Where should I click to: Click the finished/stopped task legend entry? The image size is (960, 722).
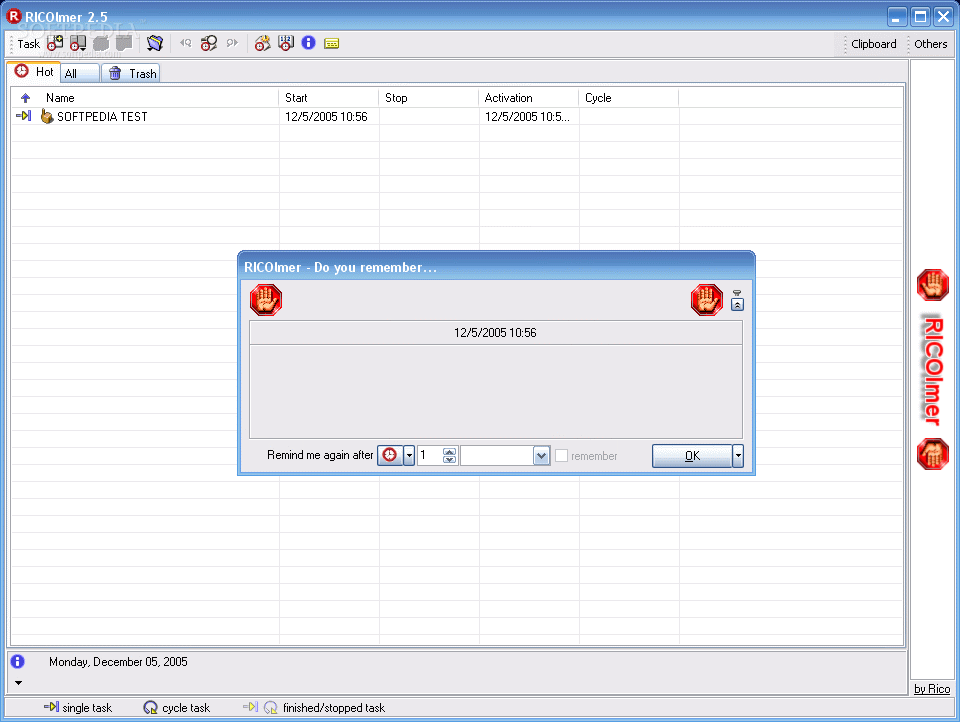point(314,707)
